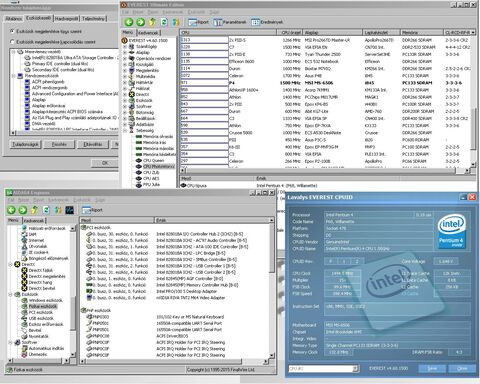
Task: Select show devices by connection radio button
Action: coord(12,42)
